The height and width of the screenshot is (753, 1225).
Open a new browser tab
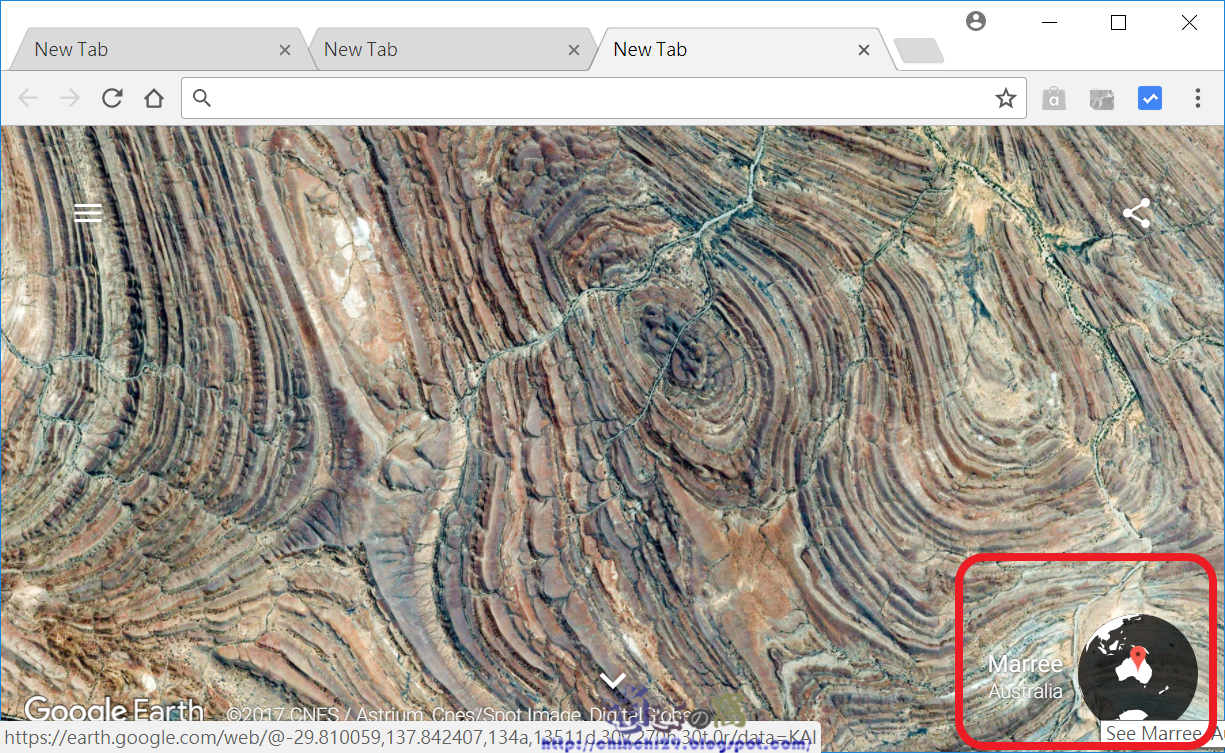pos(919,51)
